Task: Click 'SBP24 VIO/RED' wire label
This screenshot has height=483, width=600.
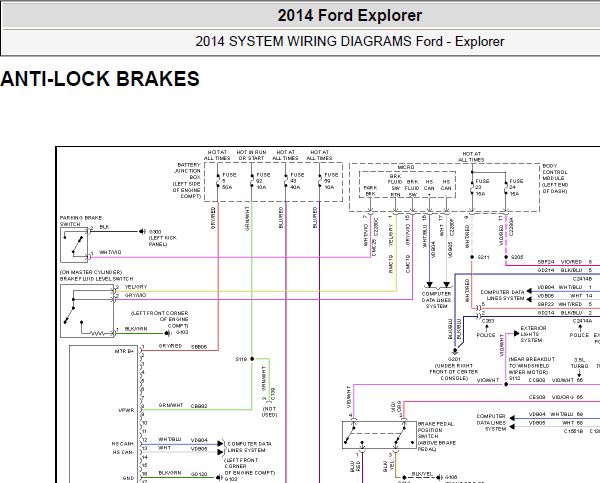Action: [x=560, y=262]
